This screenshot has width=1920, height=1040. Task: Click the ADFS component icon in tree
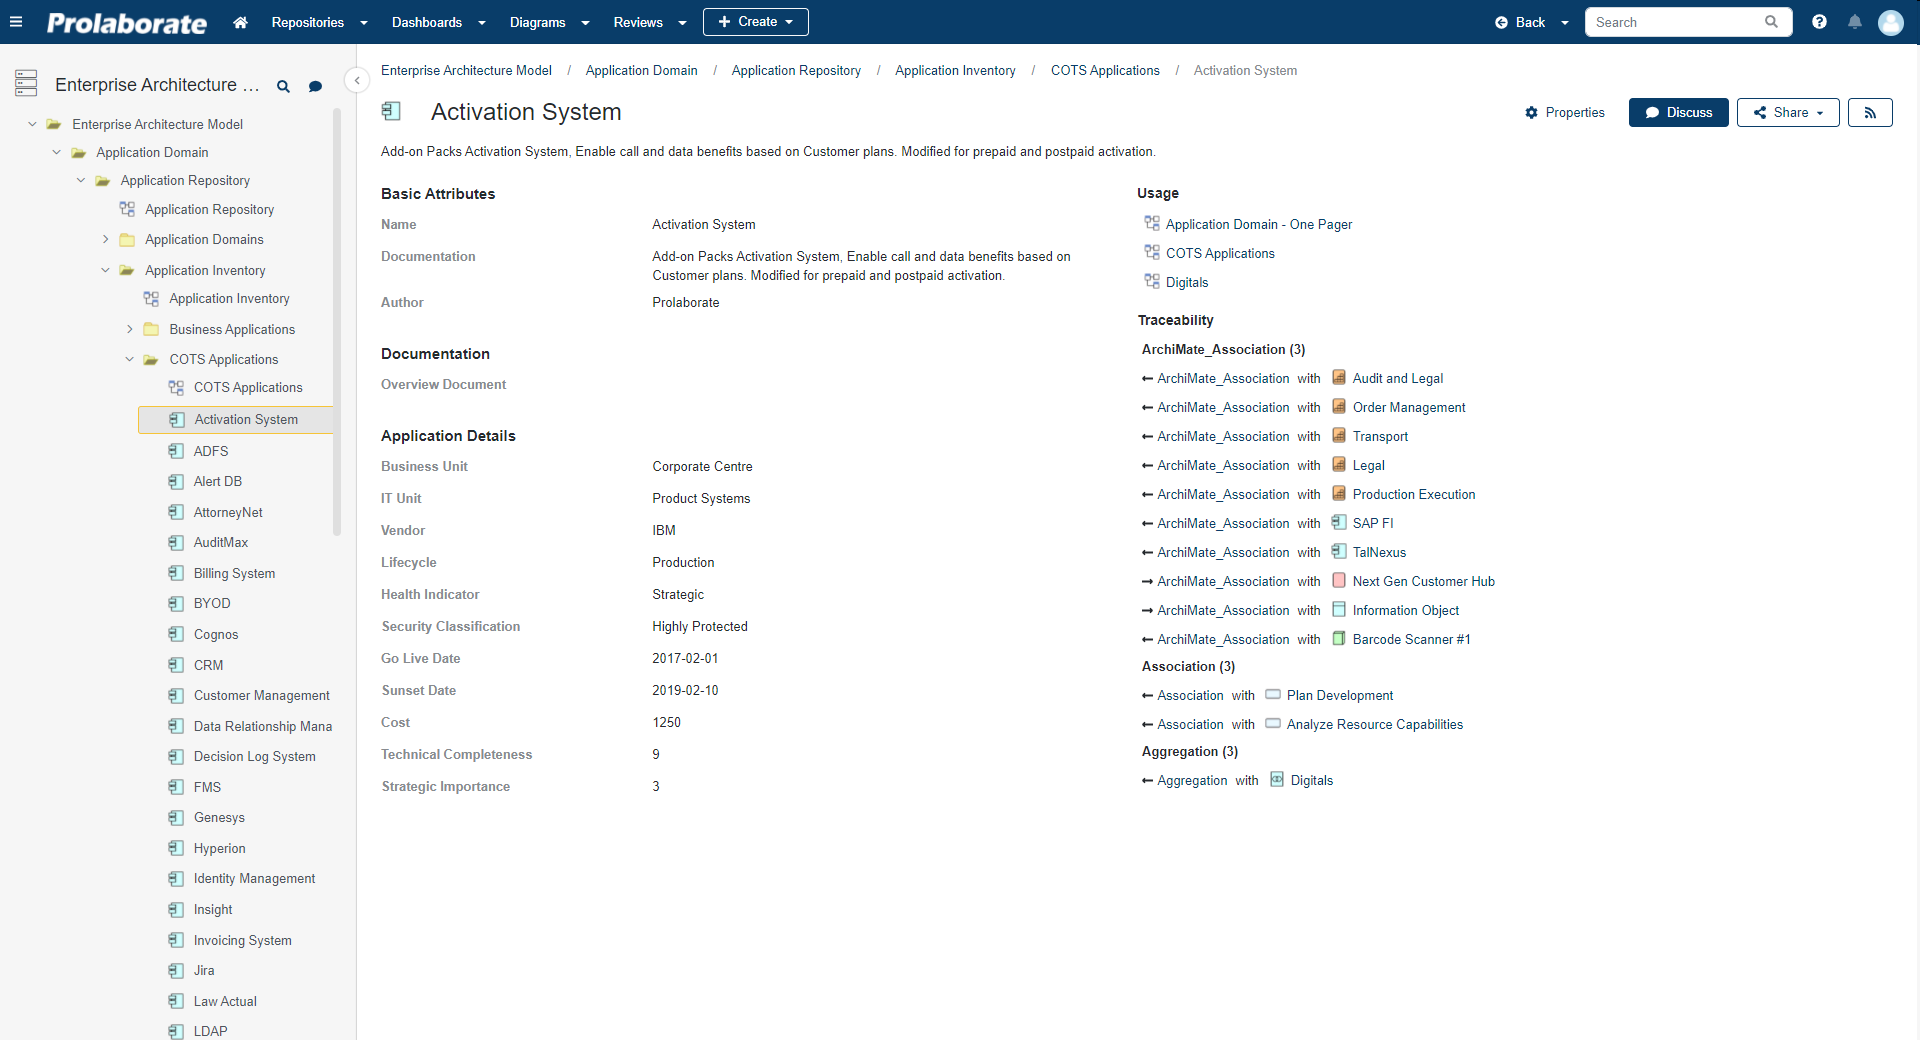[x=176, y=451]
